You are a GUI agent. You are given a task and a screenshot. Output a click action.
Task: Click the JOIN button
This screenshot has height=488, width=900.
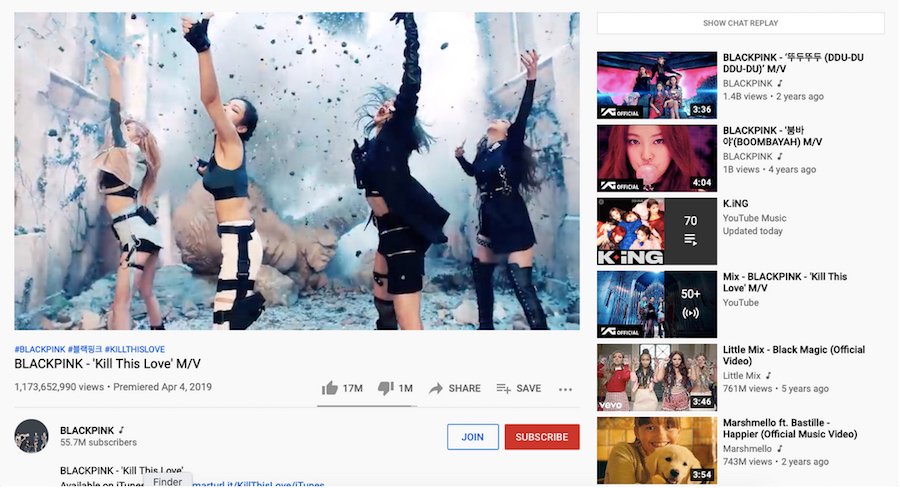click(x=472, y=437)
